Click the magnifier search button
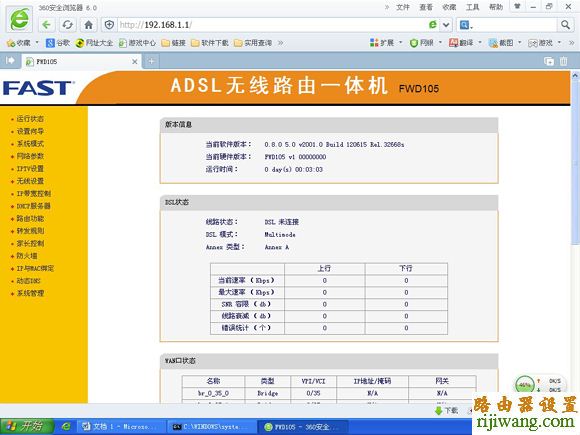Image resolution: width=580 pixels, height=435 pixels. (x=565, y=25)
